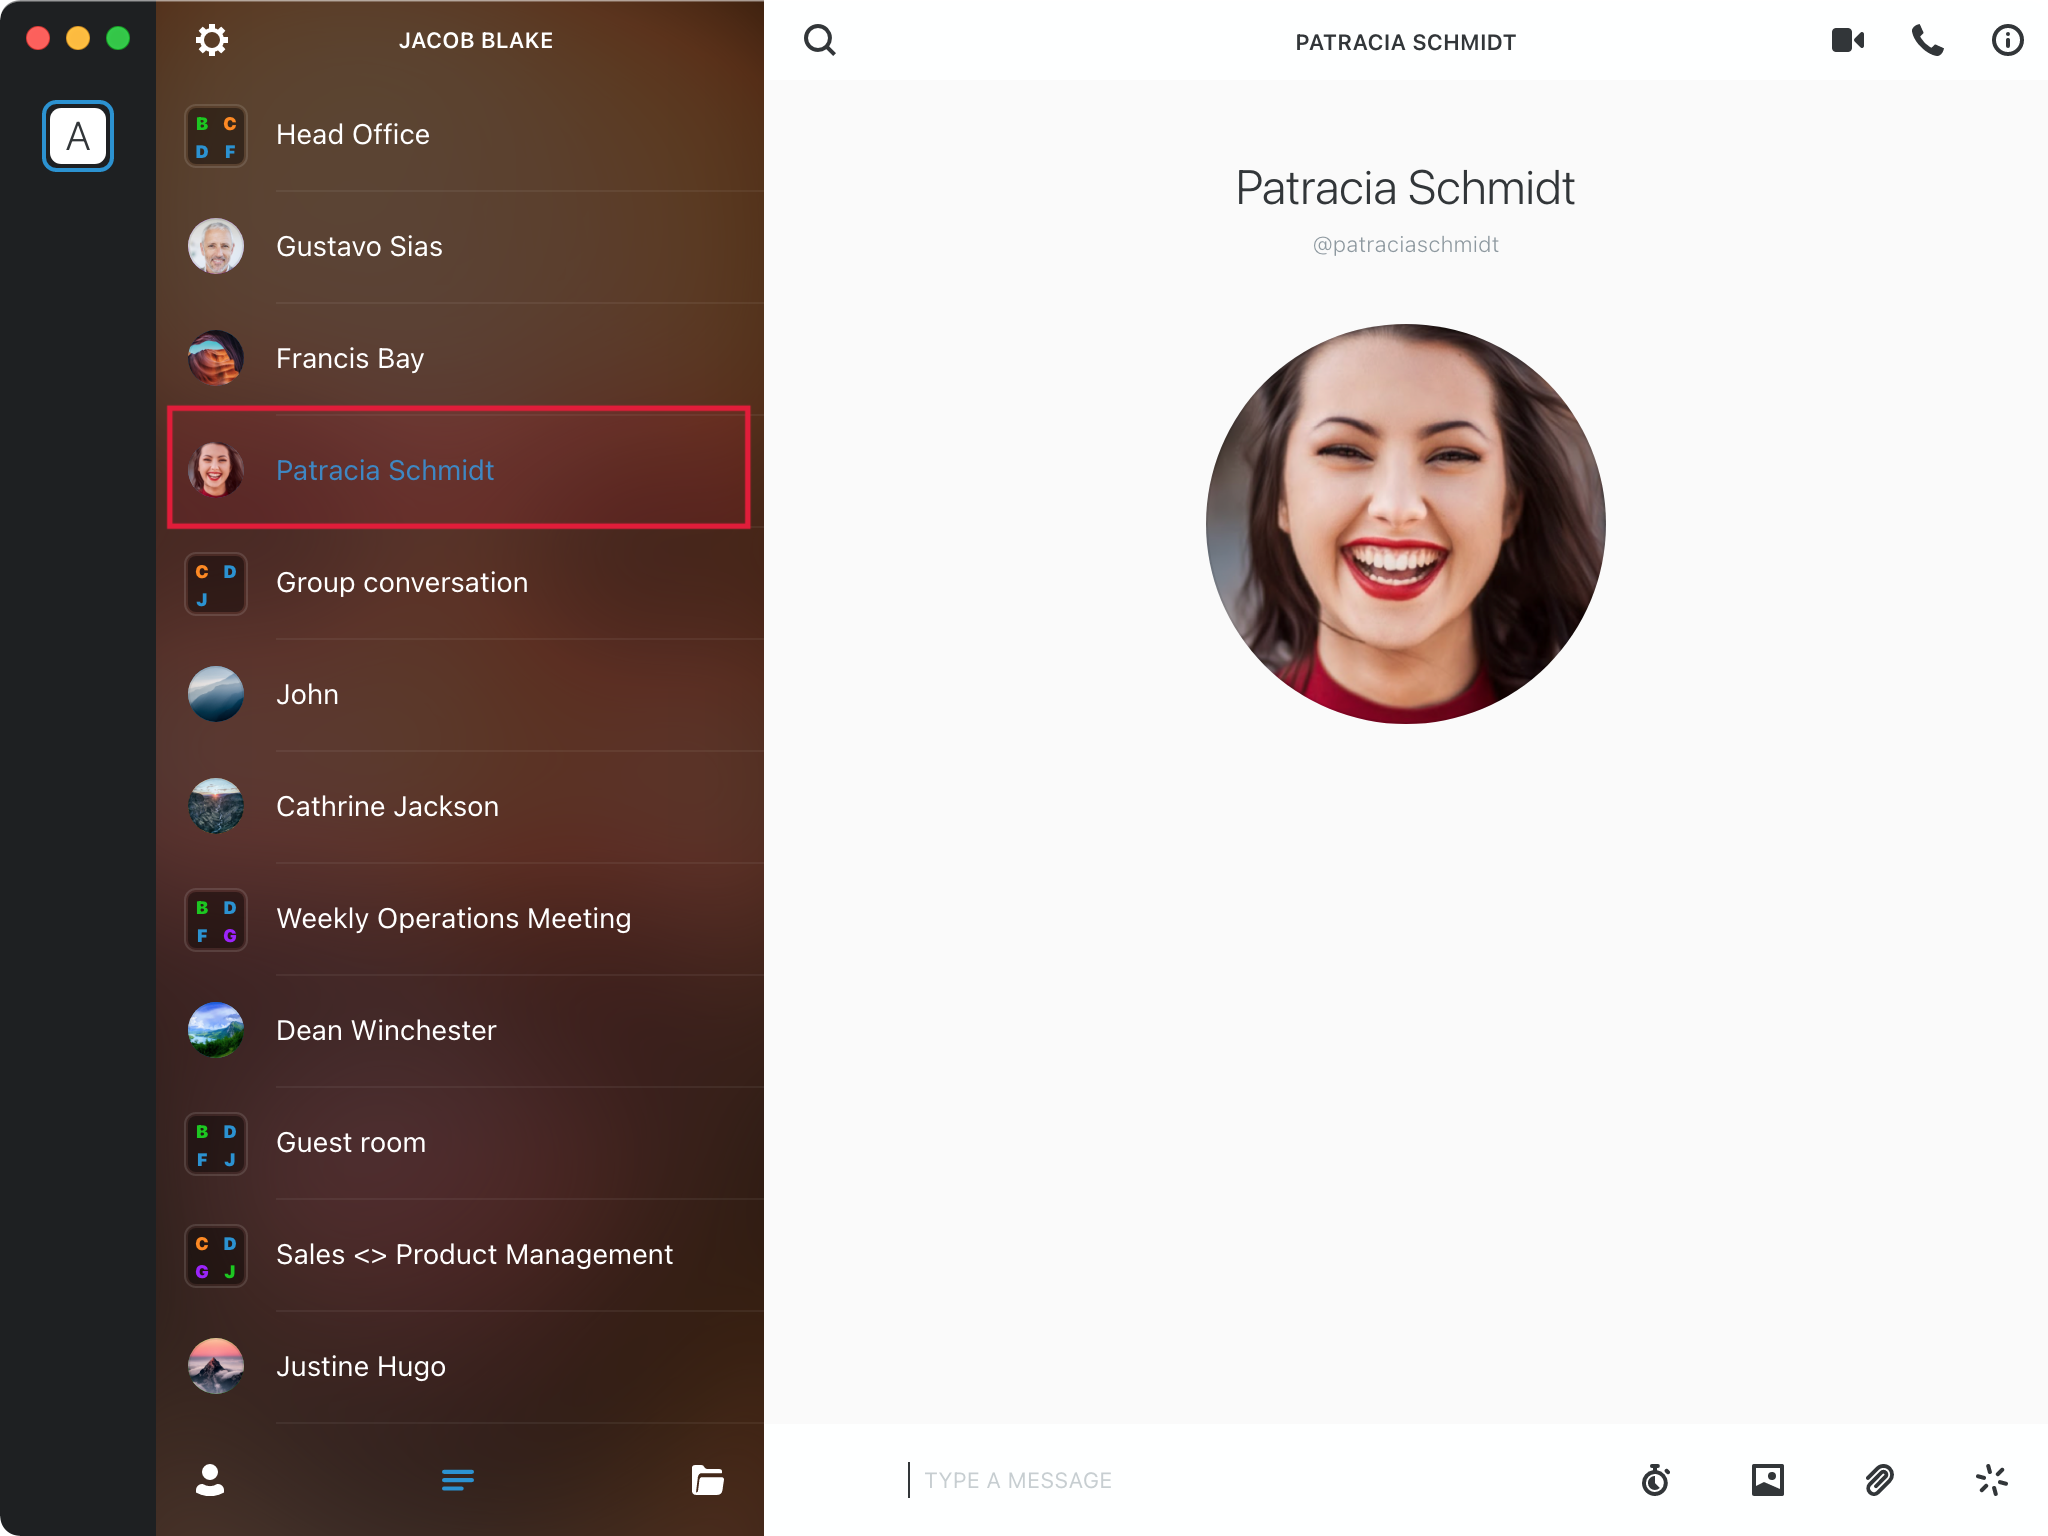Open conversation info icon
This screenshot has height=1536, width=2048.
pyautogui.click(x=2007, y=40)
